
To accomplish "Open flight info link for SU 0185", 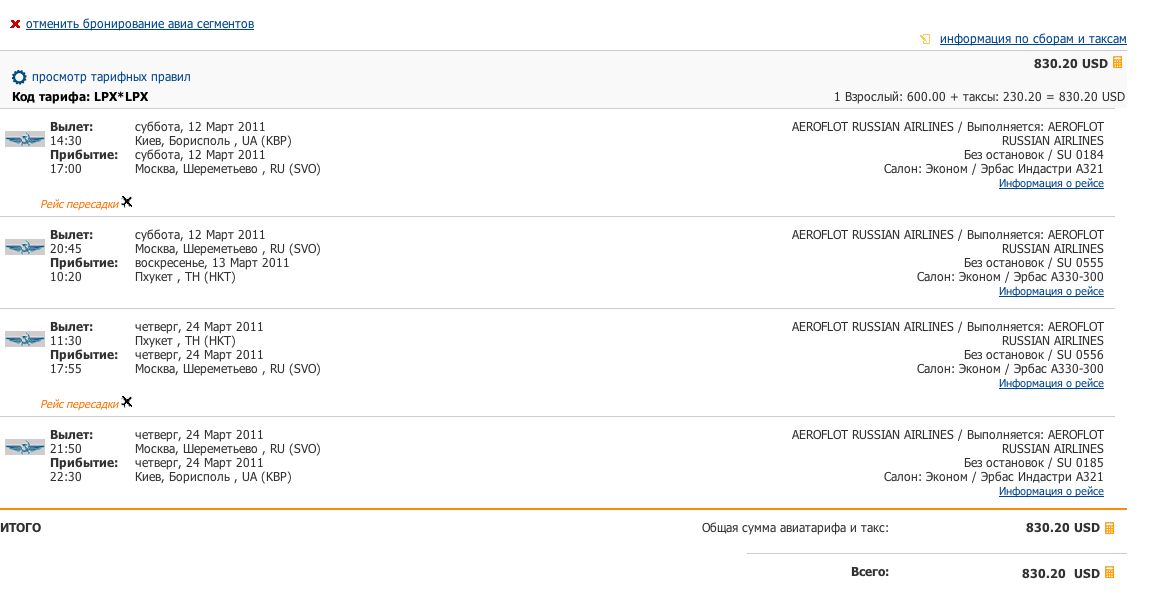I will pos(1051,492).
